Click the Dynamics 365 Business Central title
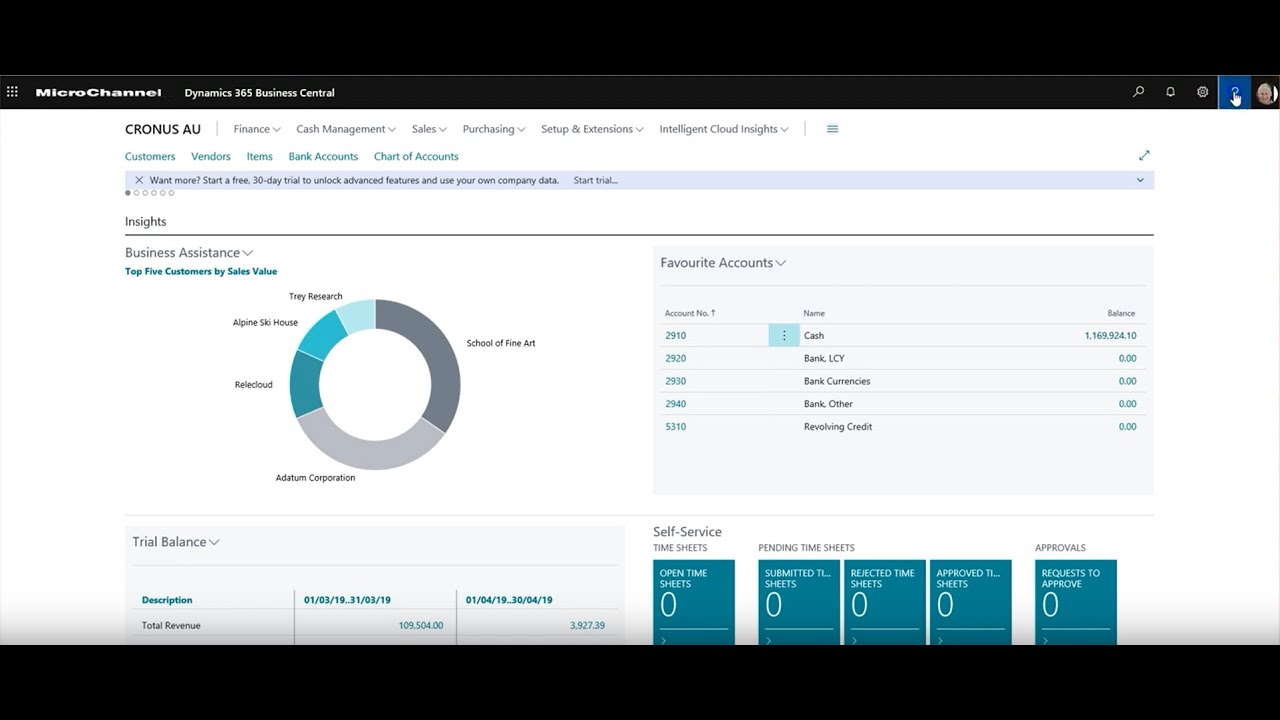The image size is (1280, 720). coord(259,93)
